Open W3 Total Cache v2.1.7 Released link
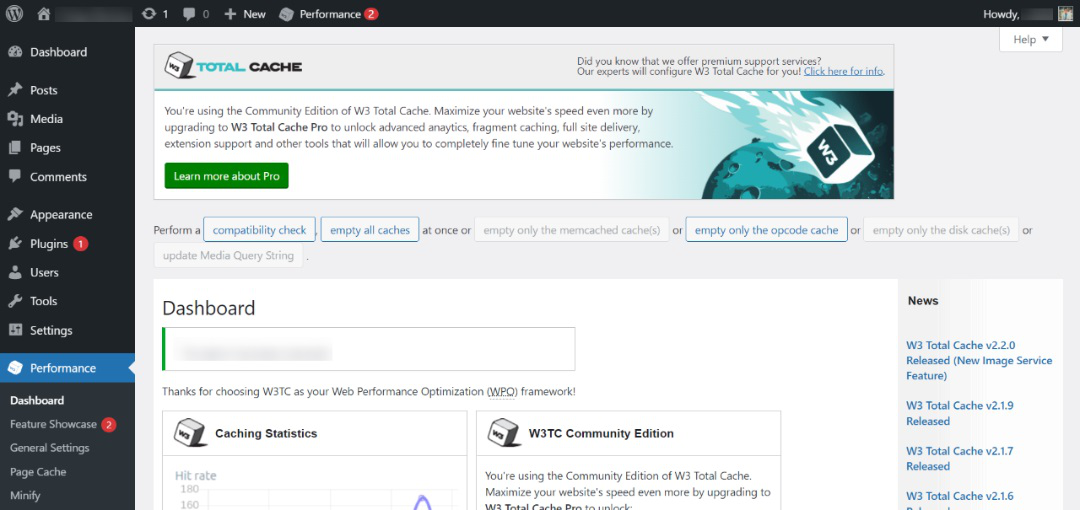Image resolution: width=1080 pixels, height=510 pixels. pyautogui.click(x=959, y=458)
